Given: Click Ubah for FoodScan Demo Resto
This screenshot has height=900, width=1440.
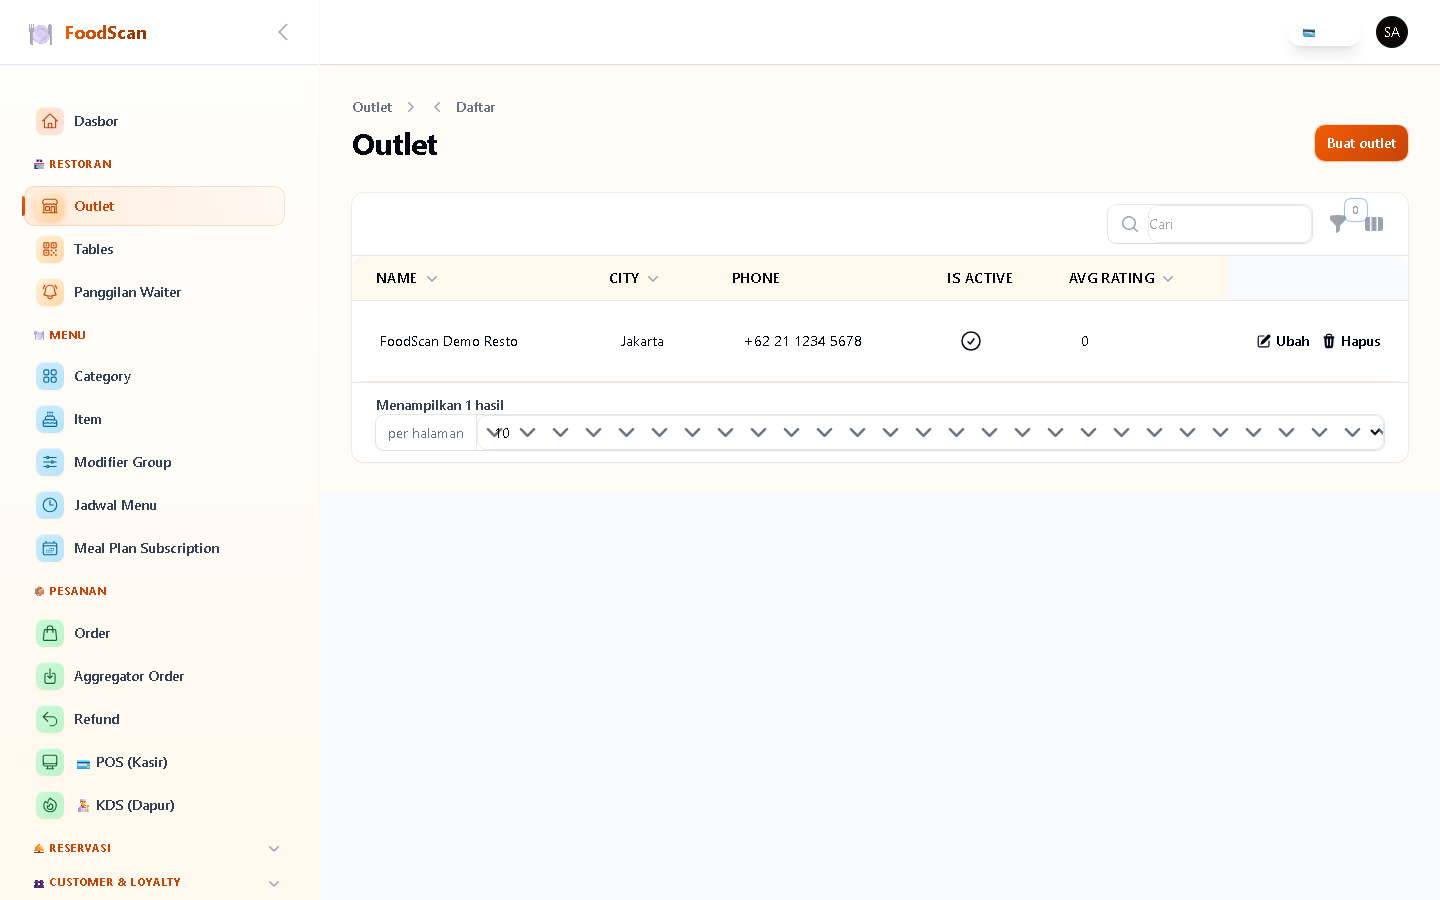Looking at the screenshot, I should (x=1283, y=341).
